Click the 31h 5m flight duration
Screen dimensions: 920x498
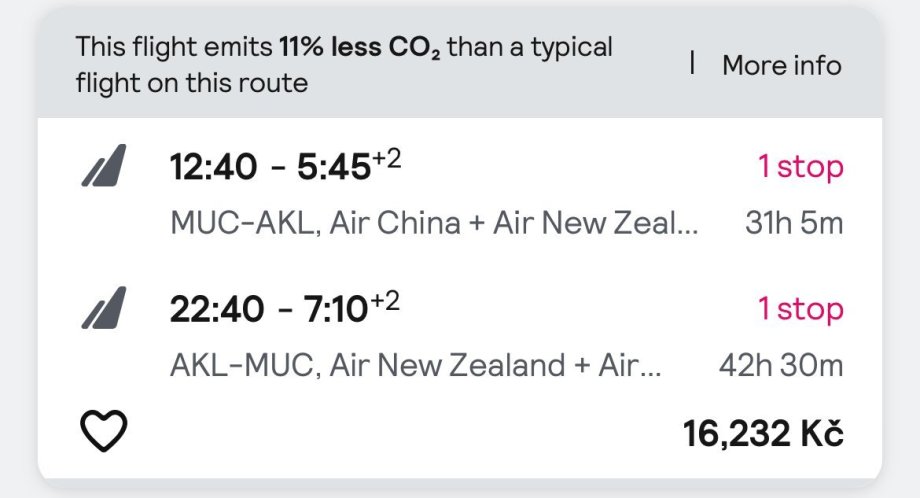(x=794, y=223)
